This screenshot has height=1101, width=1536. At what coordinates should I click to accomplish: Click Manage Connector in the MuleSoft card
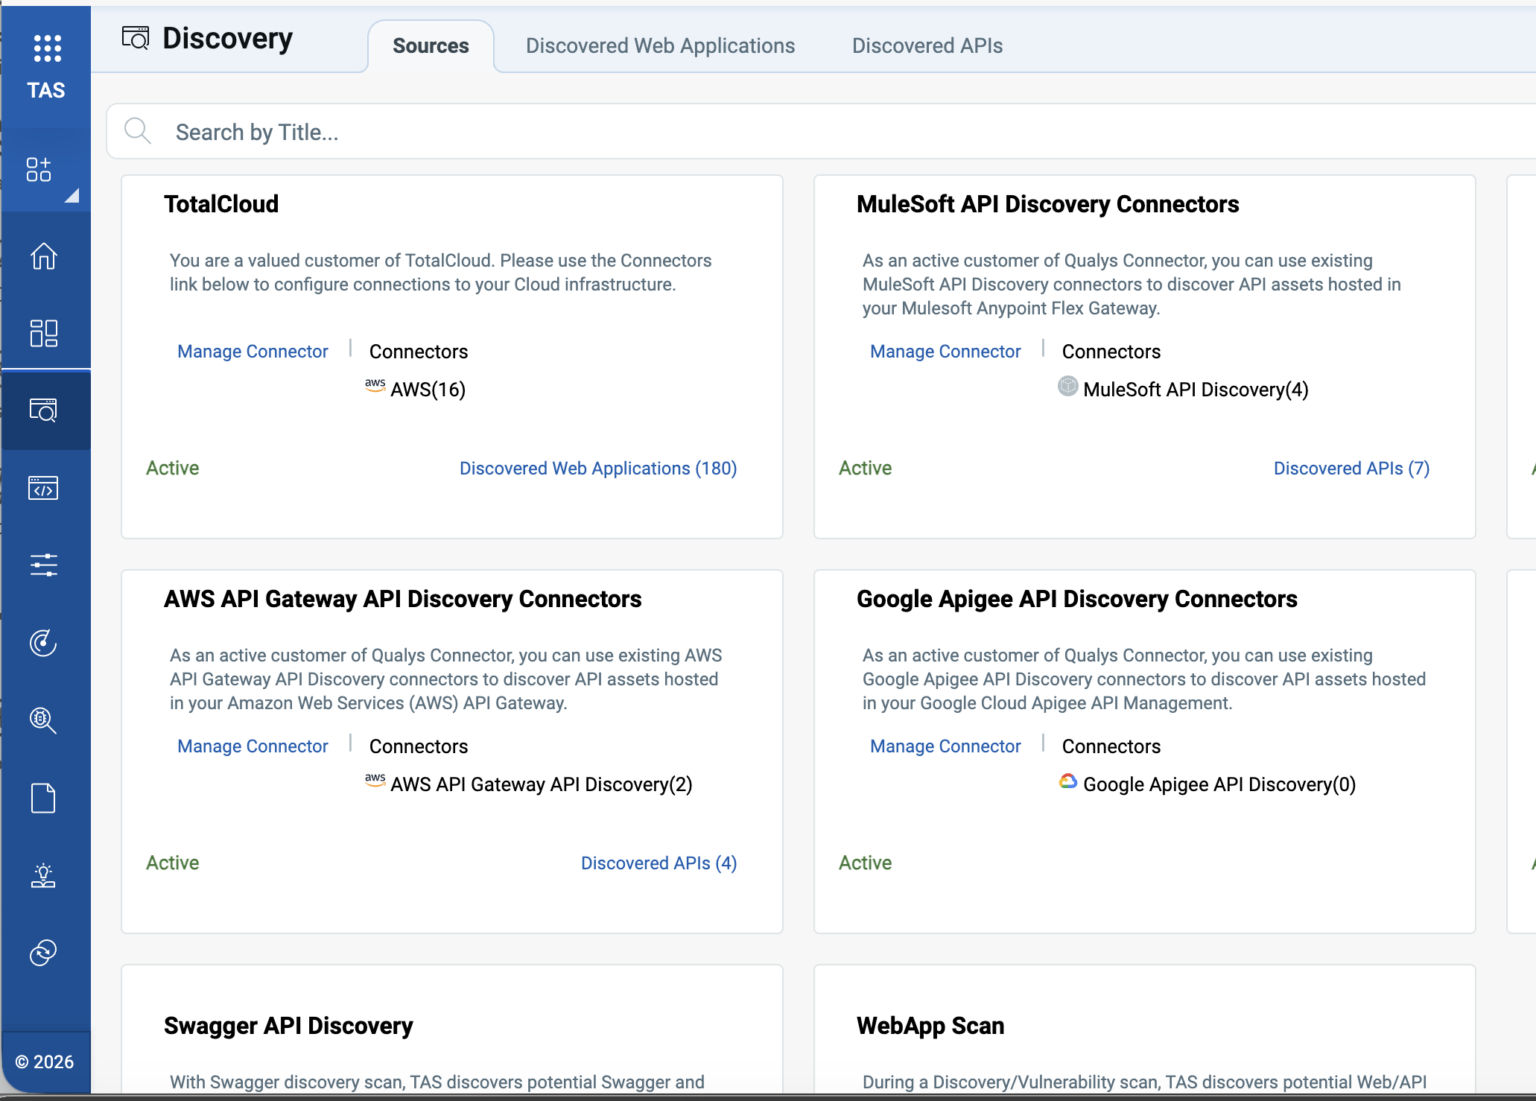(x=946, y=351)
